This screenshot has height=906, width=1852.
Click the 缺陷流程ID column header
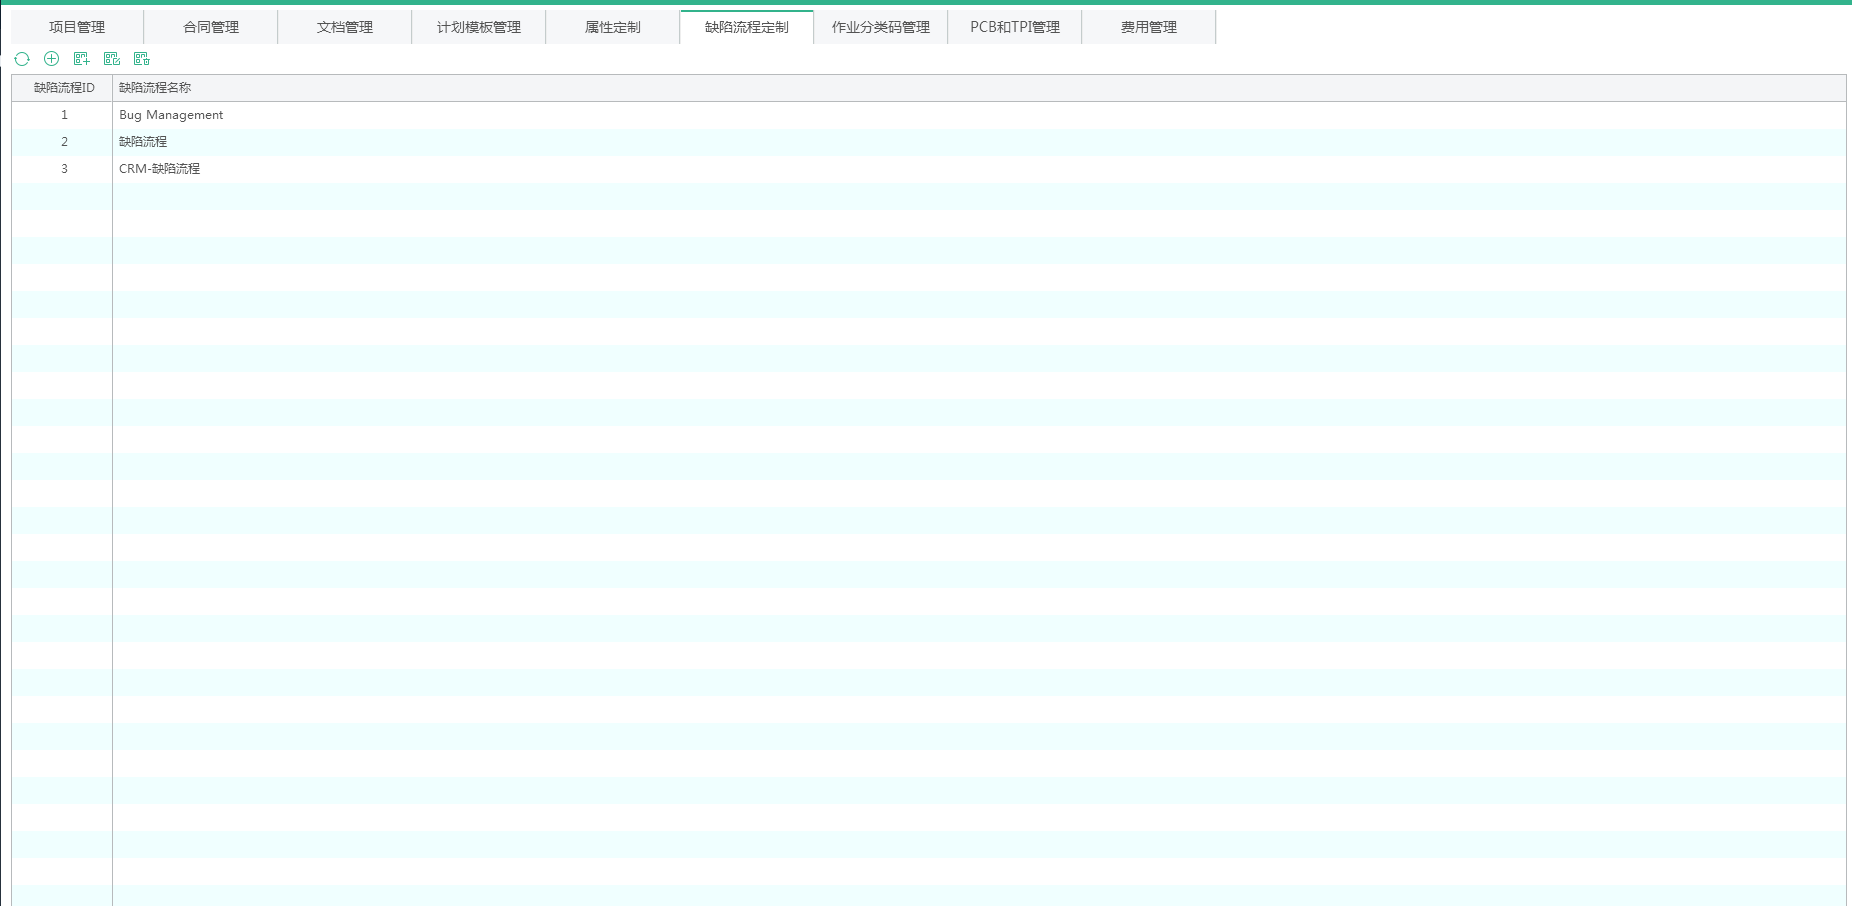tap(62, 88)
